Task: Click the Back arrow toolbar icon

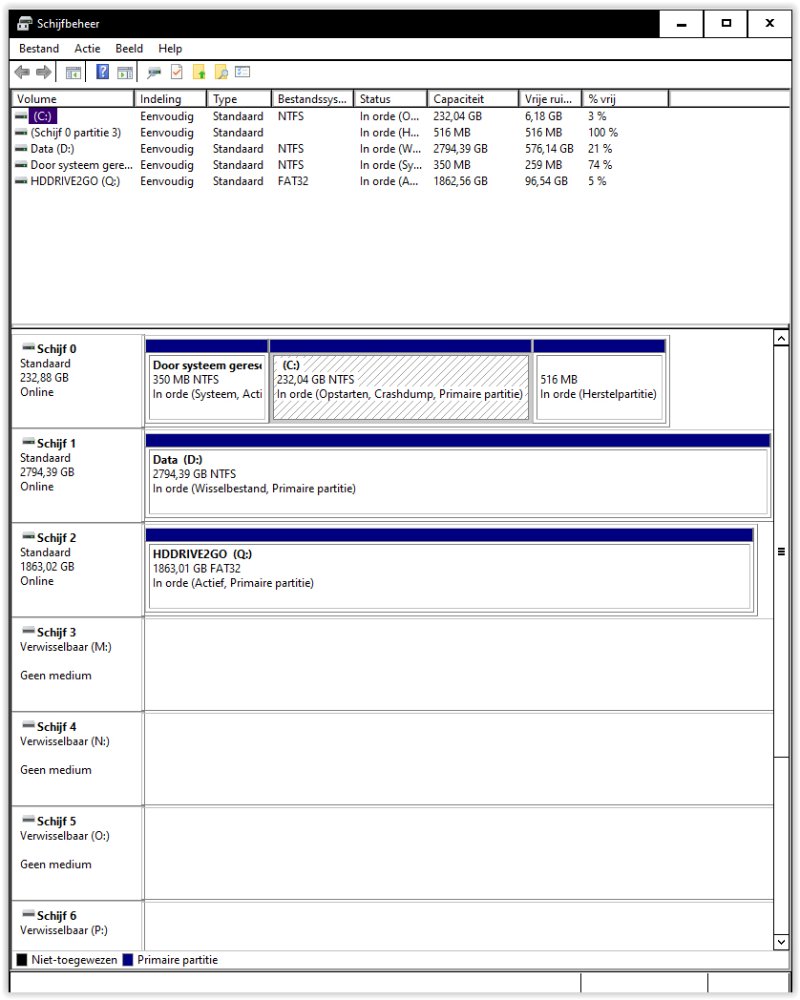Action: (x=22, y=72)
